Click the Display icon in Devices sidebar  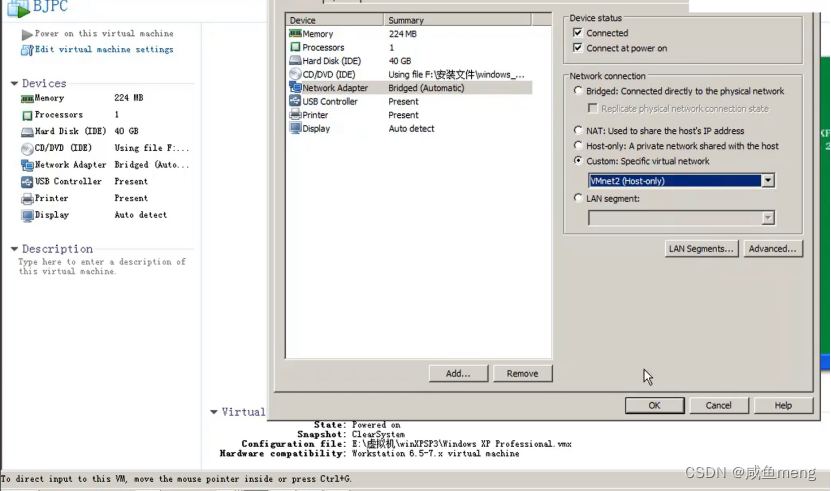(x=27, y=215)
